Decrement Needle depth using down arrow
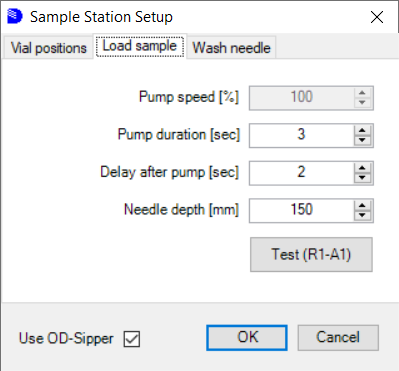Screen dimensions: 399x371 click(x=362, y=215)
